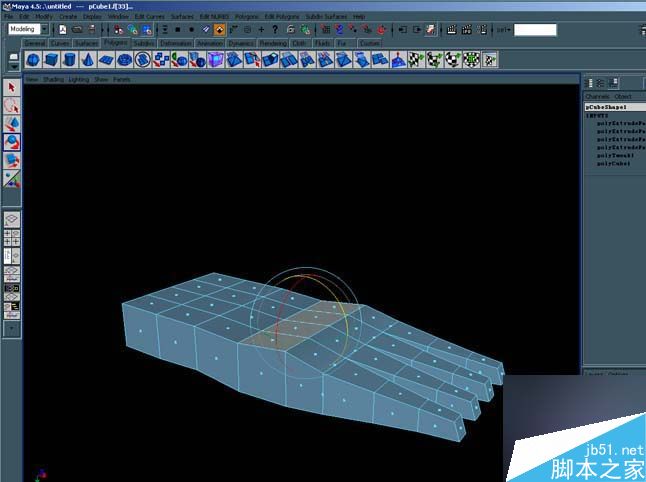Click the purple transparent cube shelf icon

click(x=215, y=60)
